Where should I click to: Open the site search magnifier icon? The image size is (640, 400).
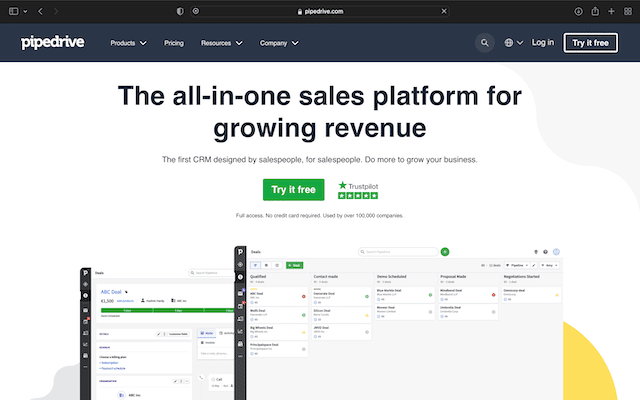click(x=484, y=42)
